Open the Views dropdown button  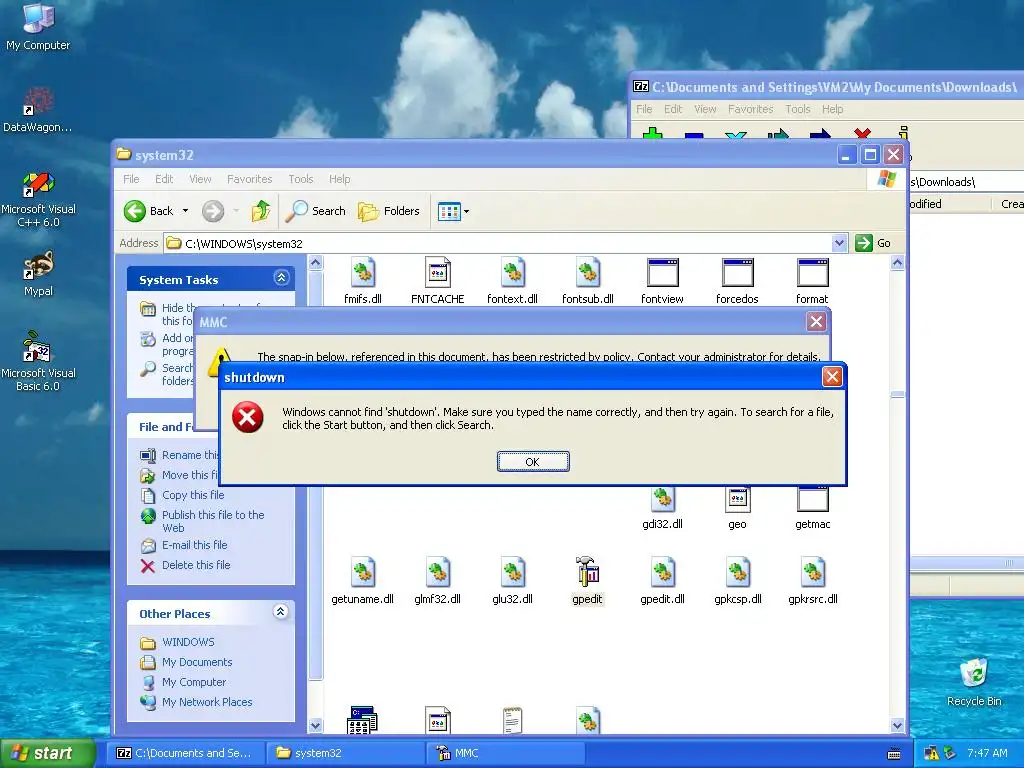click(453, 212)
